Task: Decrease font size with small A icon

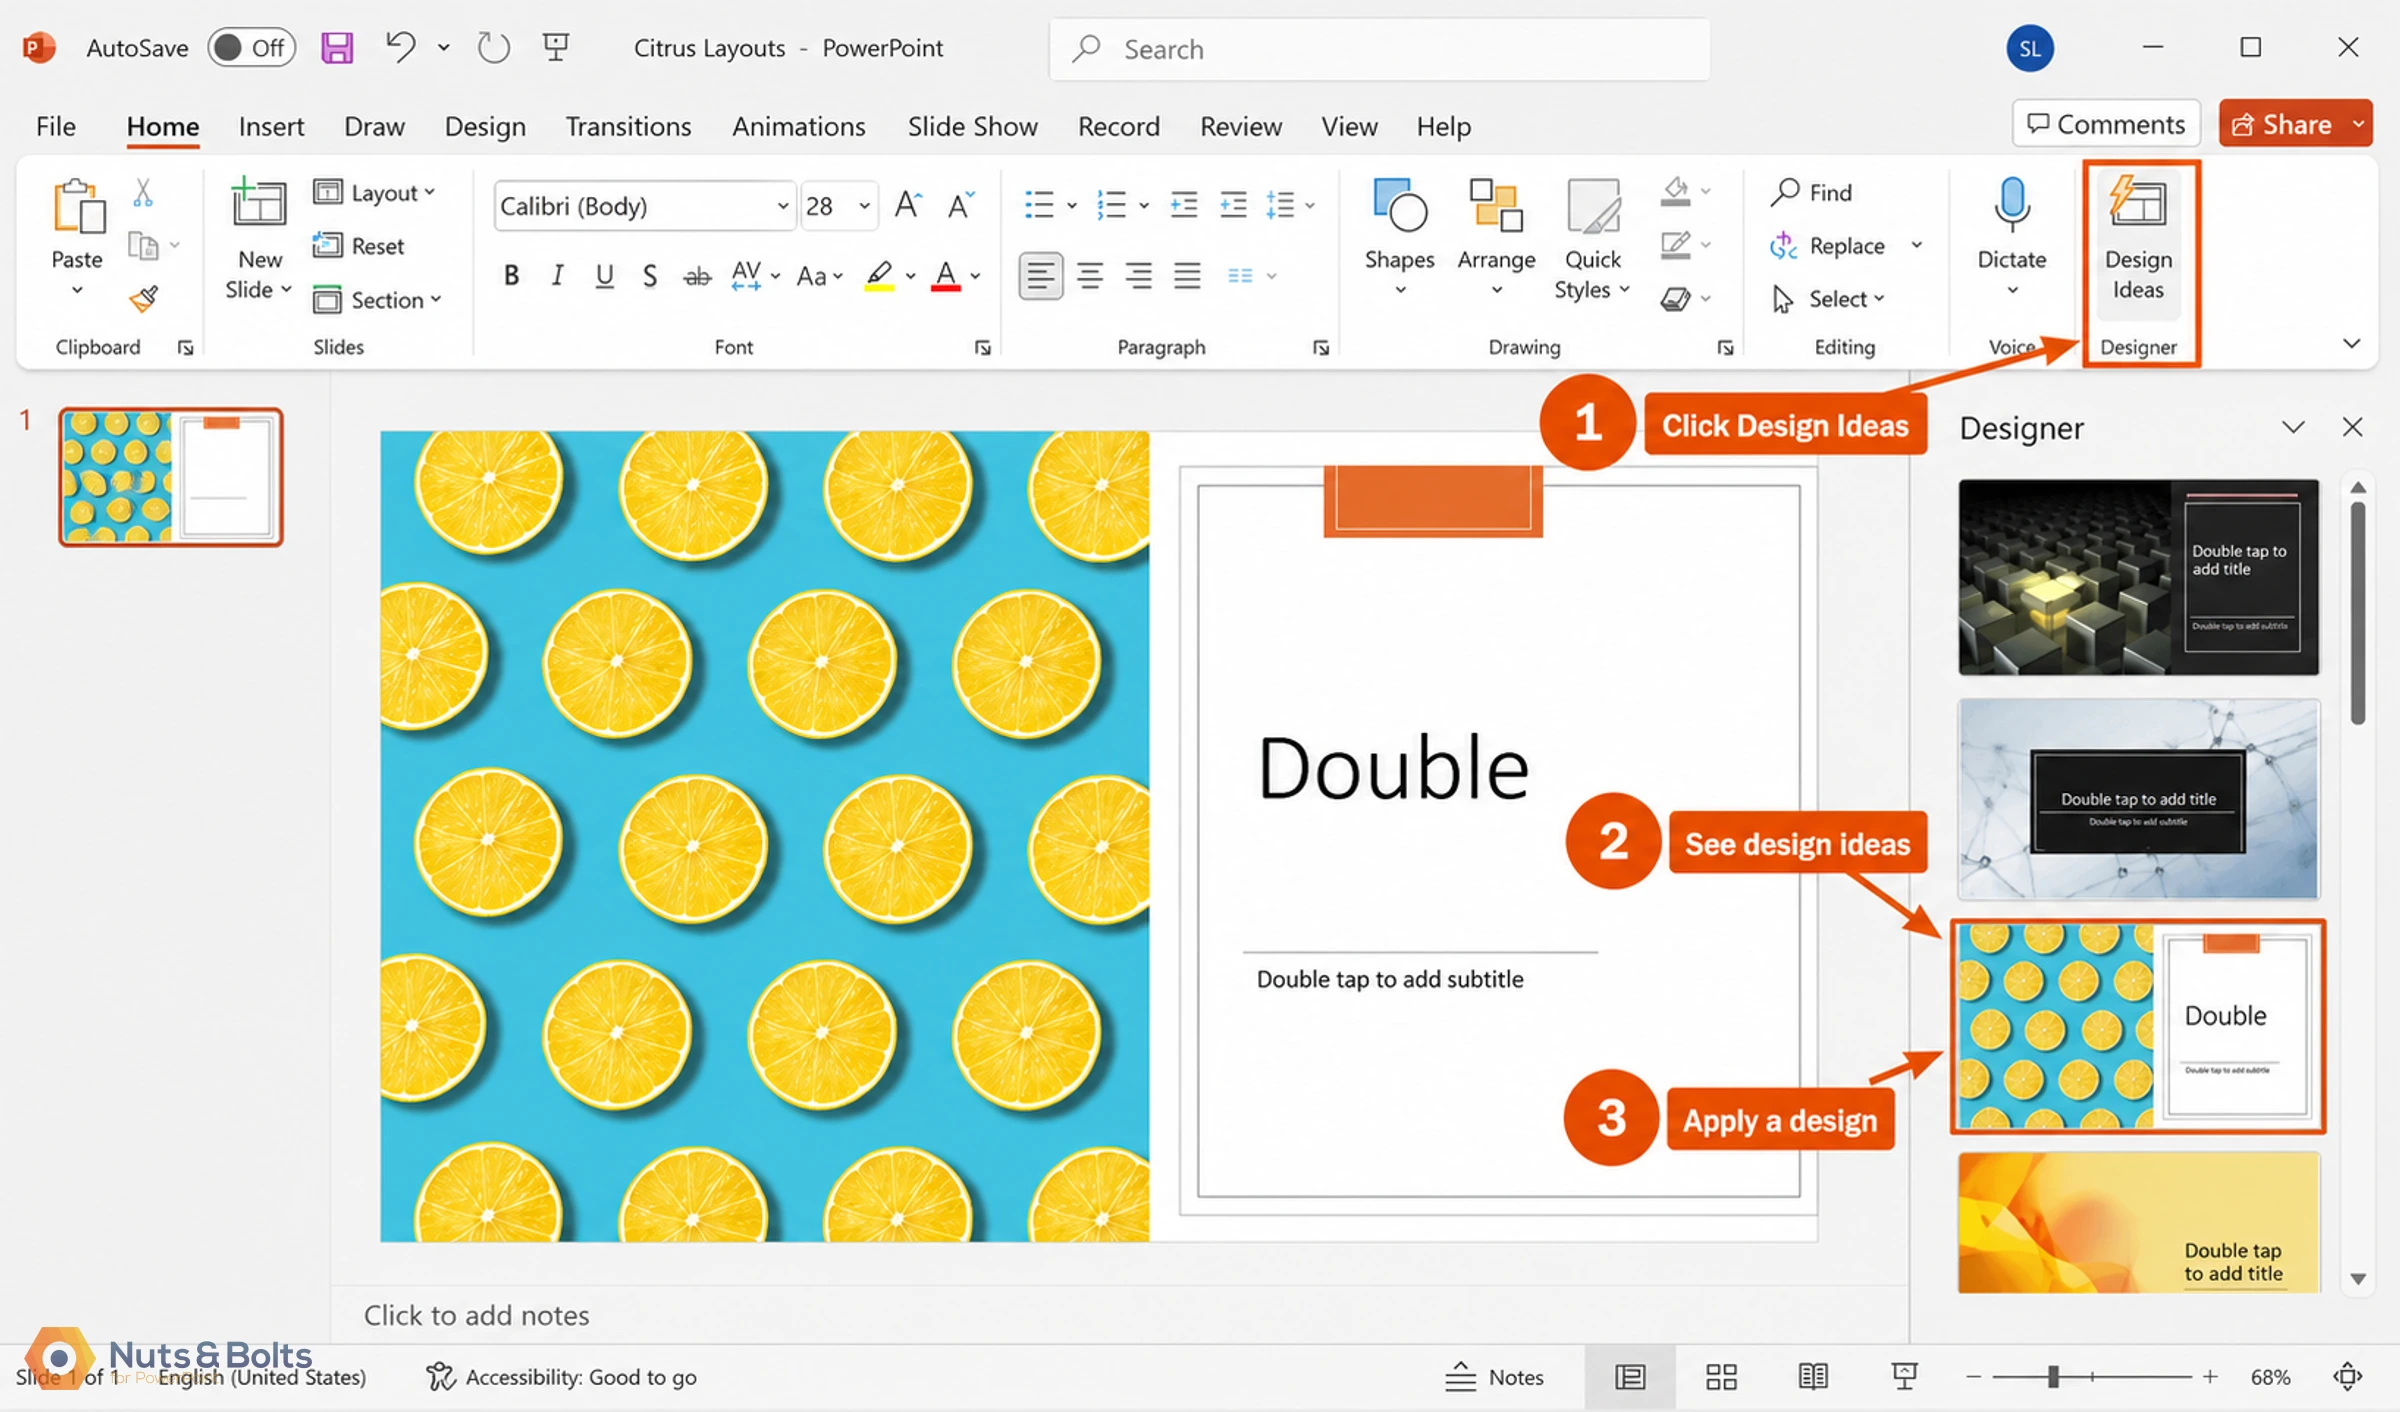Action: pos(960,205)
